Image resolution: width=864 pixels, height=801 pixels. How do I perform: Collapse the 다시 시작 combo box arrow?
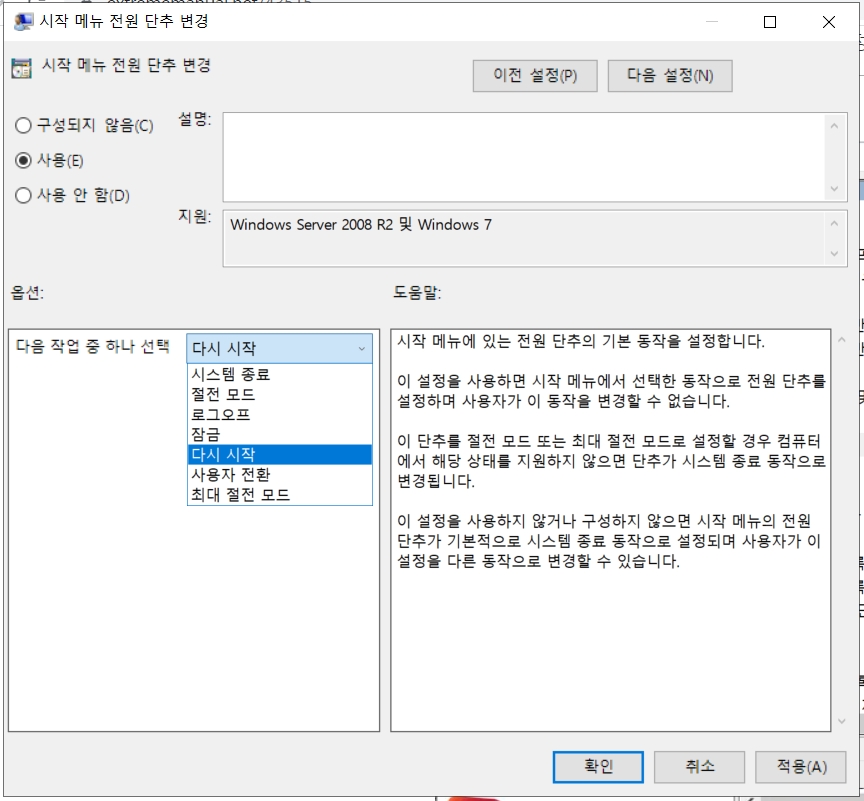click(361, 349)
